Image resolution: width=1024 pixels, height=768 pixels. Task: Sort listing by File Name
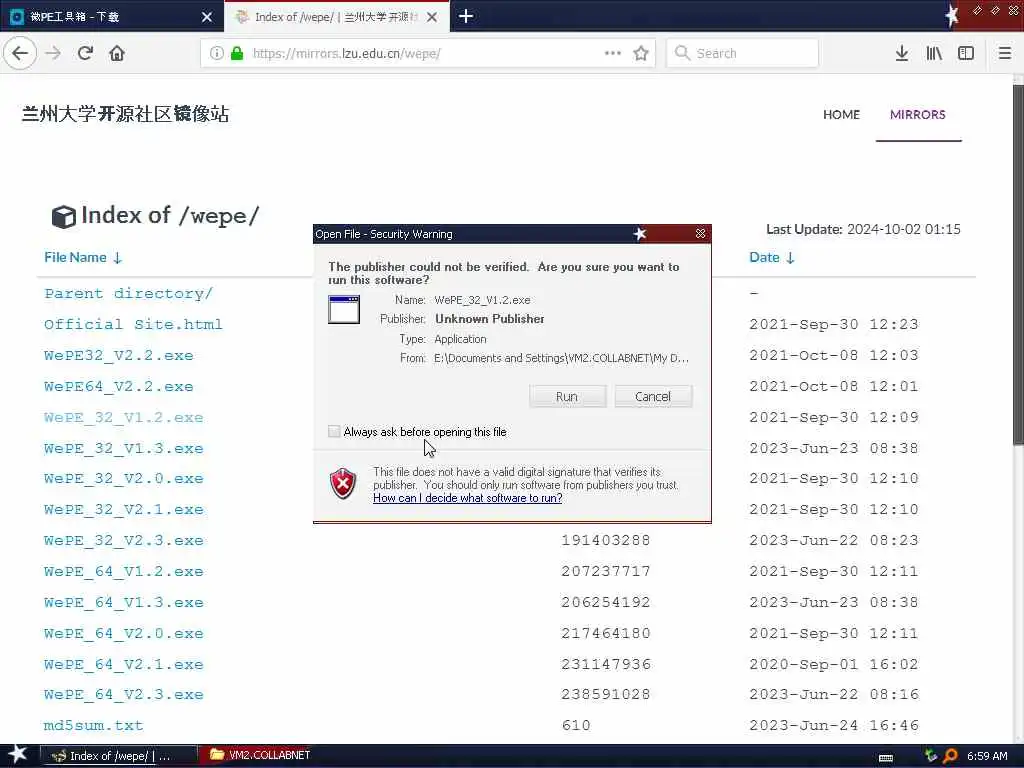coord(83,257)
